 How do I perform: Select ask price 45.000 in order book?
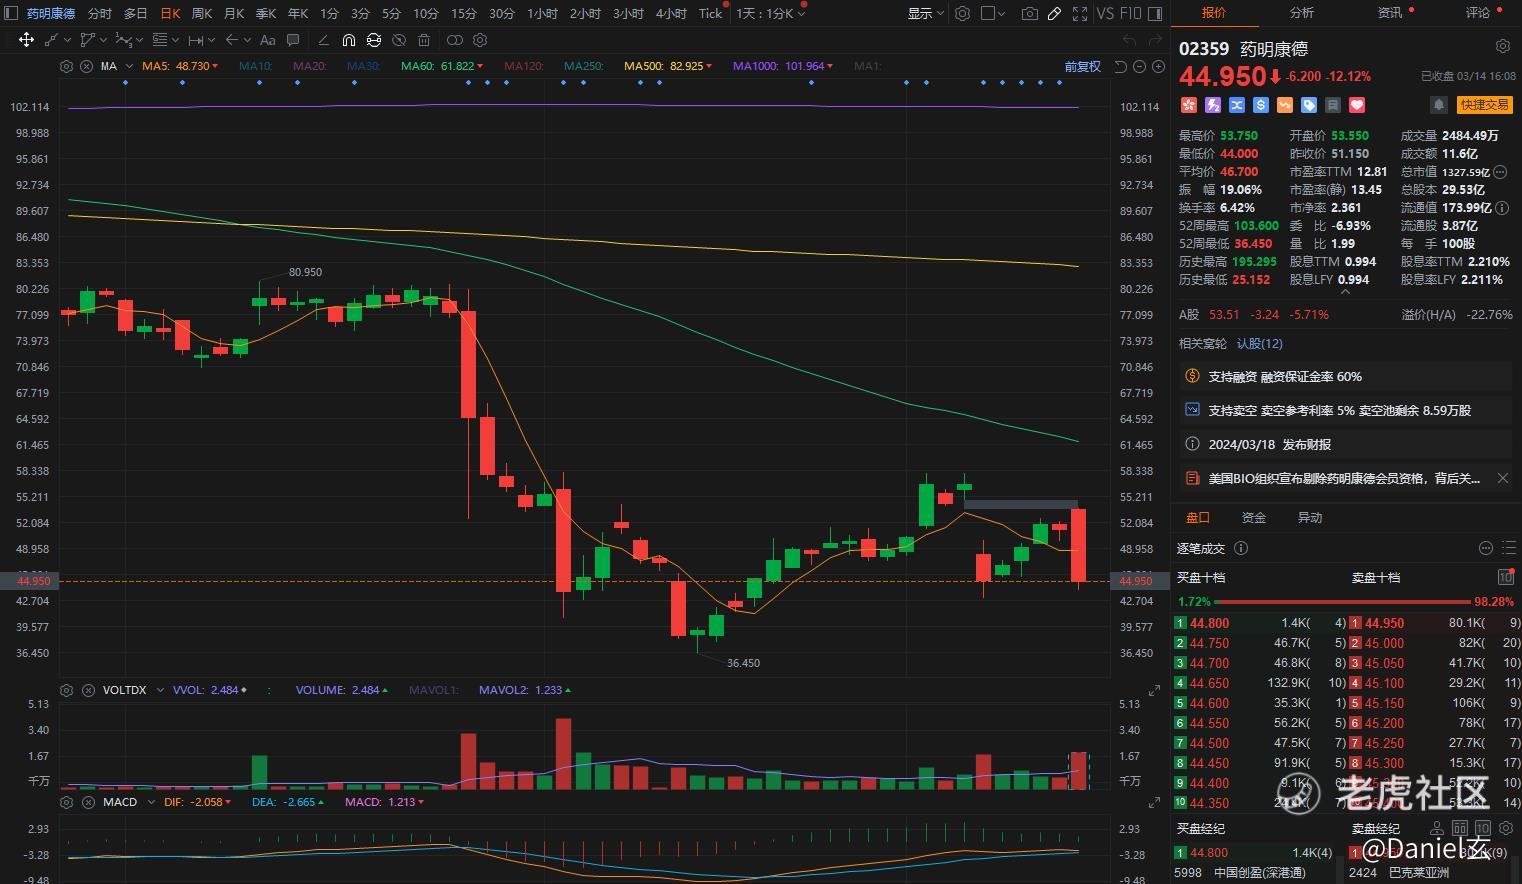pos(1384,643)
